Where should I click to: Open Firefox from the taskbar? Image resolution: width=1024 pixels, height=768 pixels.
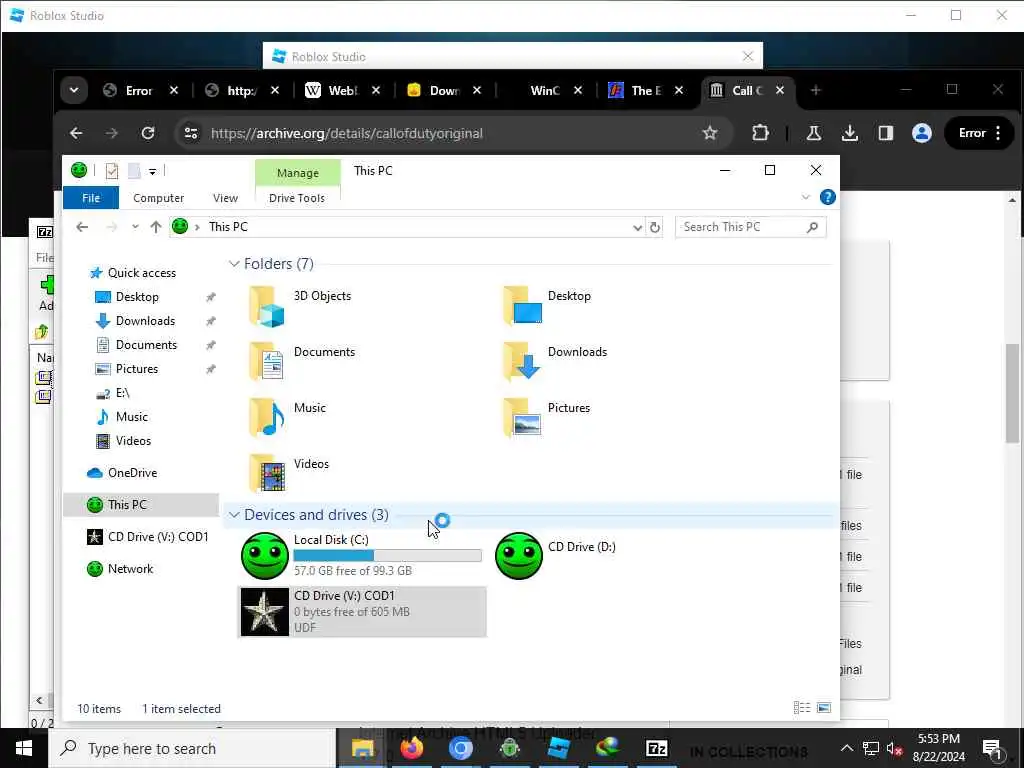411,748
